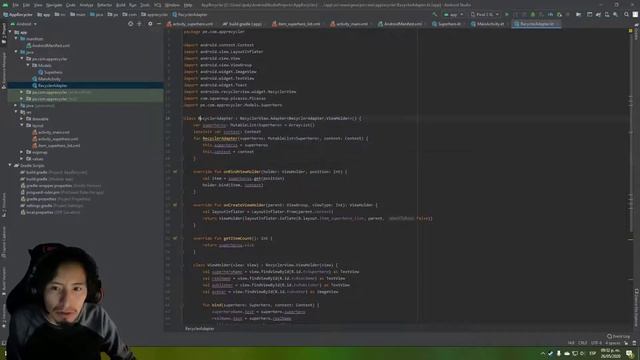Image resolution: width=640 pixels, height=360 pixels.
Task: Click the green Run app icon
Action: 507,14
